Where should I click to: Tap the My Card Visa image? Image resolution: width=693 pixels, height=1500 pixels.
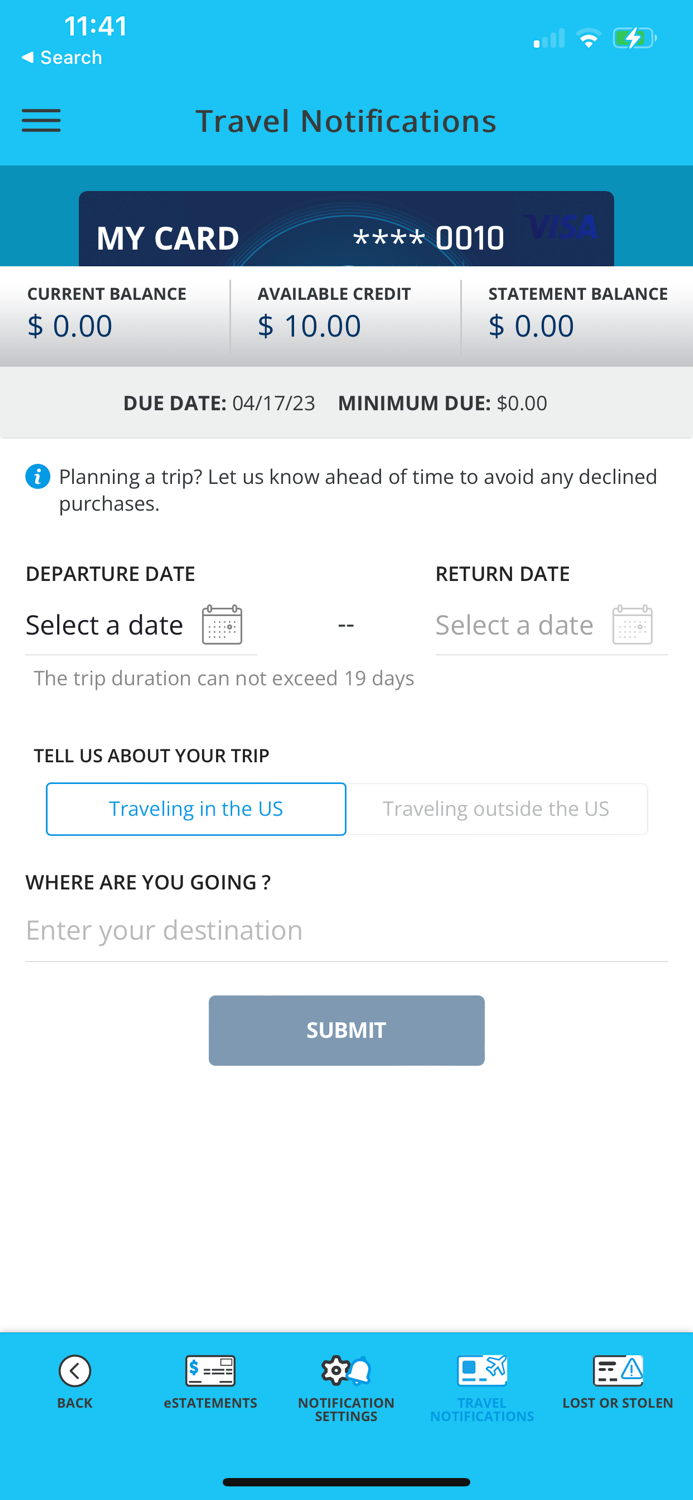pos(346,230)
